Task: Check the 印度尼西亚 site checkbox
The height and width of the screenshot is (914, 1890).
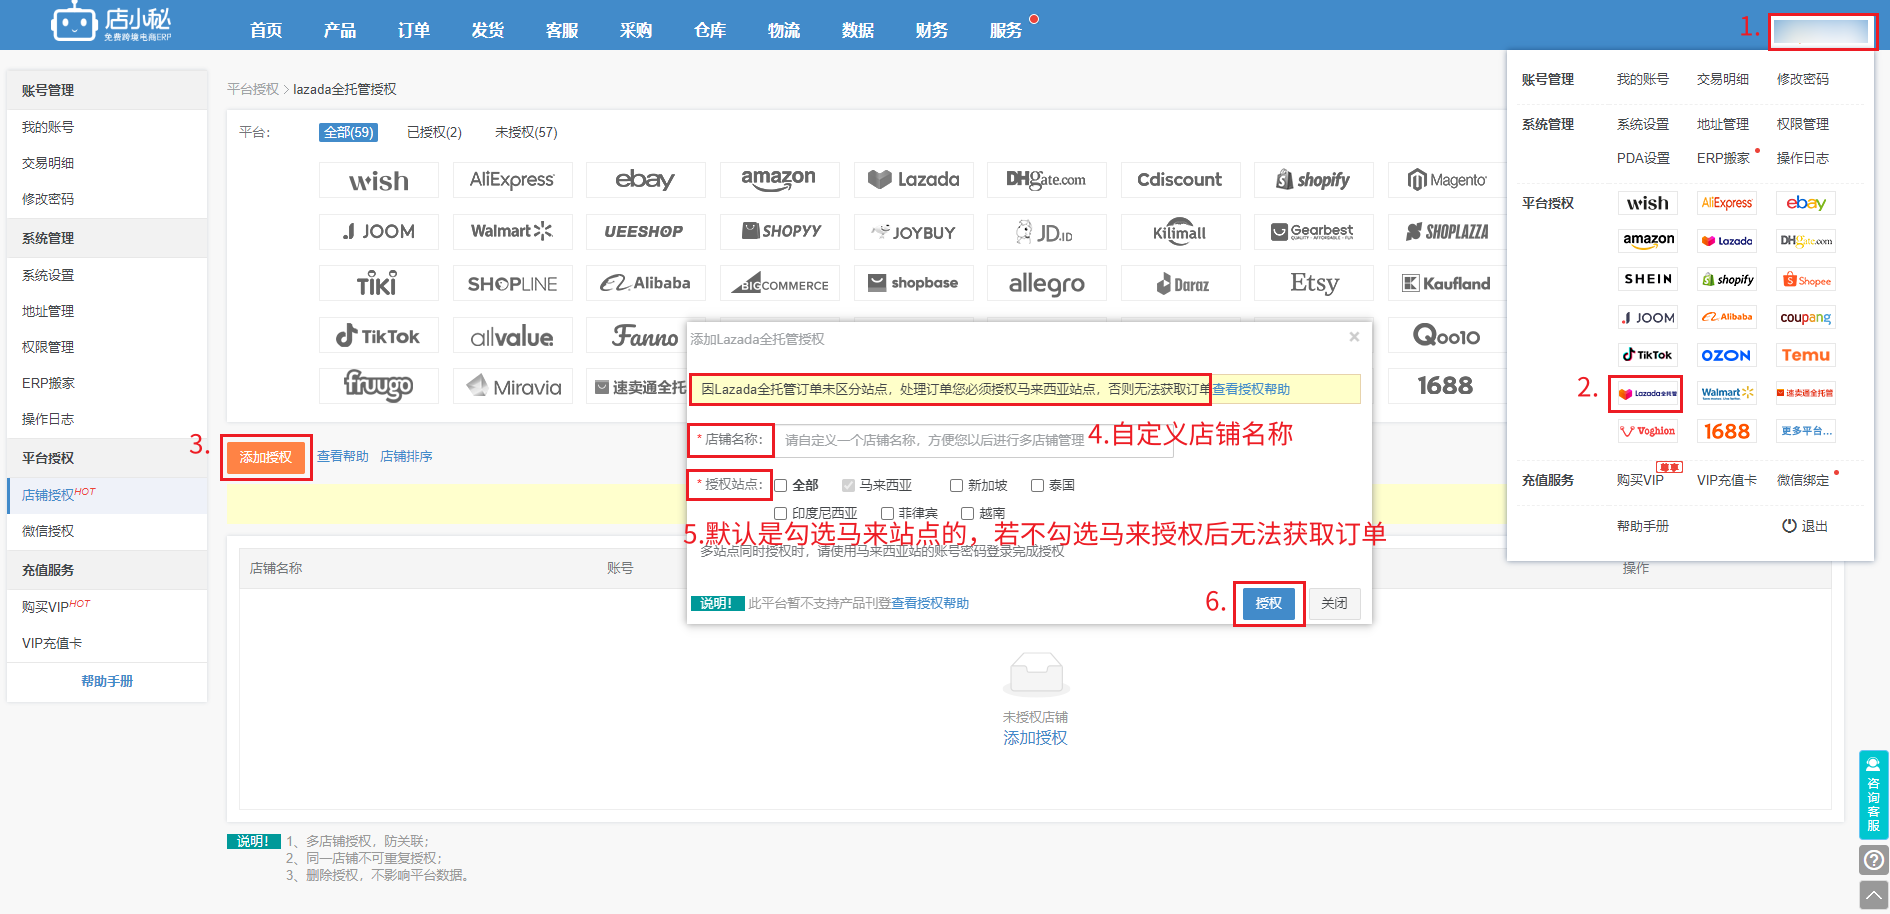Action: (781, 513)
